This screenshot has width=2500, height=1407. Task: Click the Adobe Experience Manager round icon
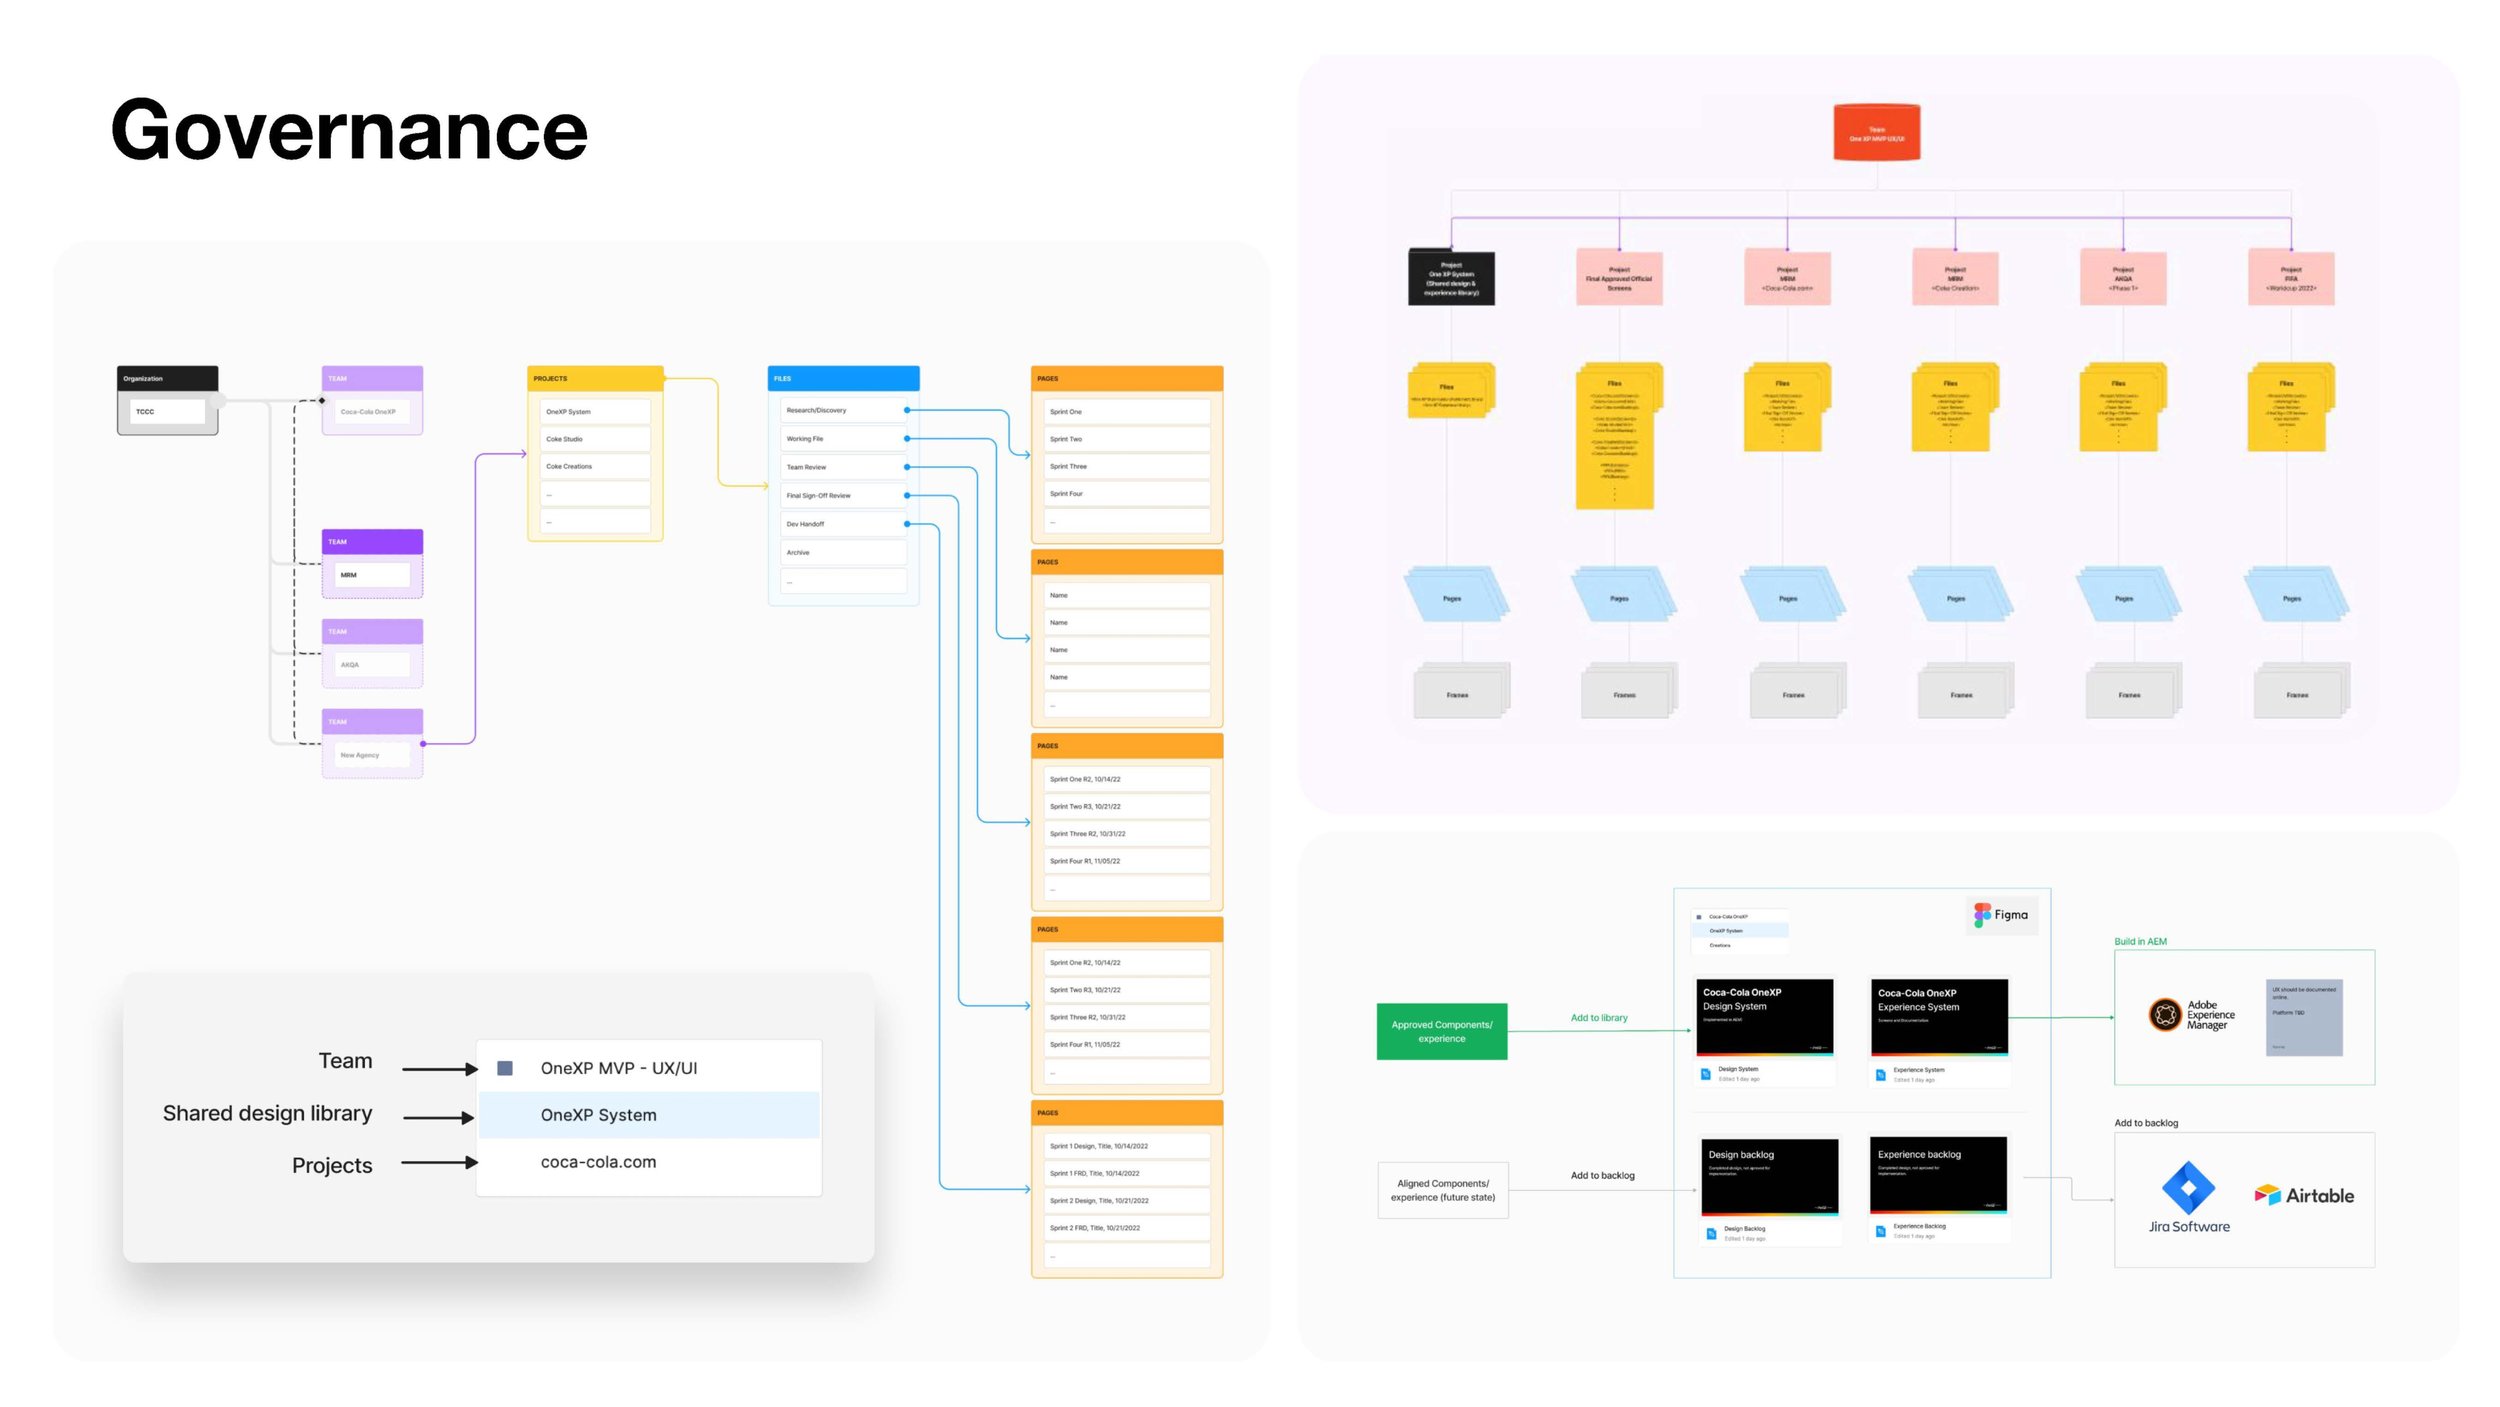[x=2164, y=1015]
